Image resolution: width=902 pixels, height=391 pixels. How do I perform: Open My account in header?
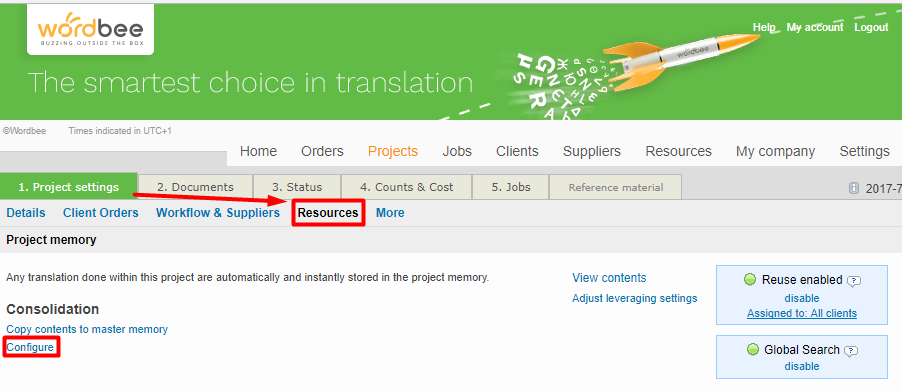[815, 27]
